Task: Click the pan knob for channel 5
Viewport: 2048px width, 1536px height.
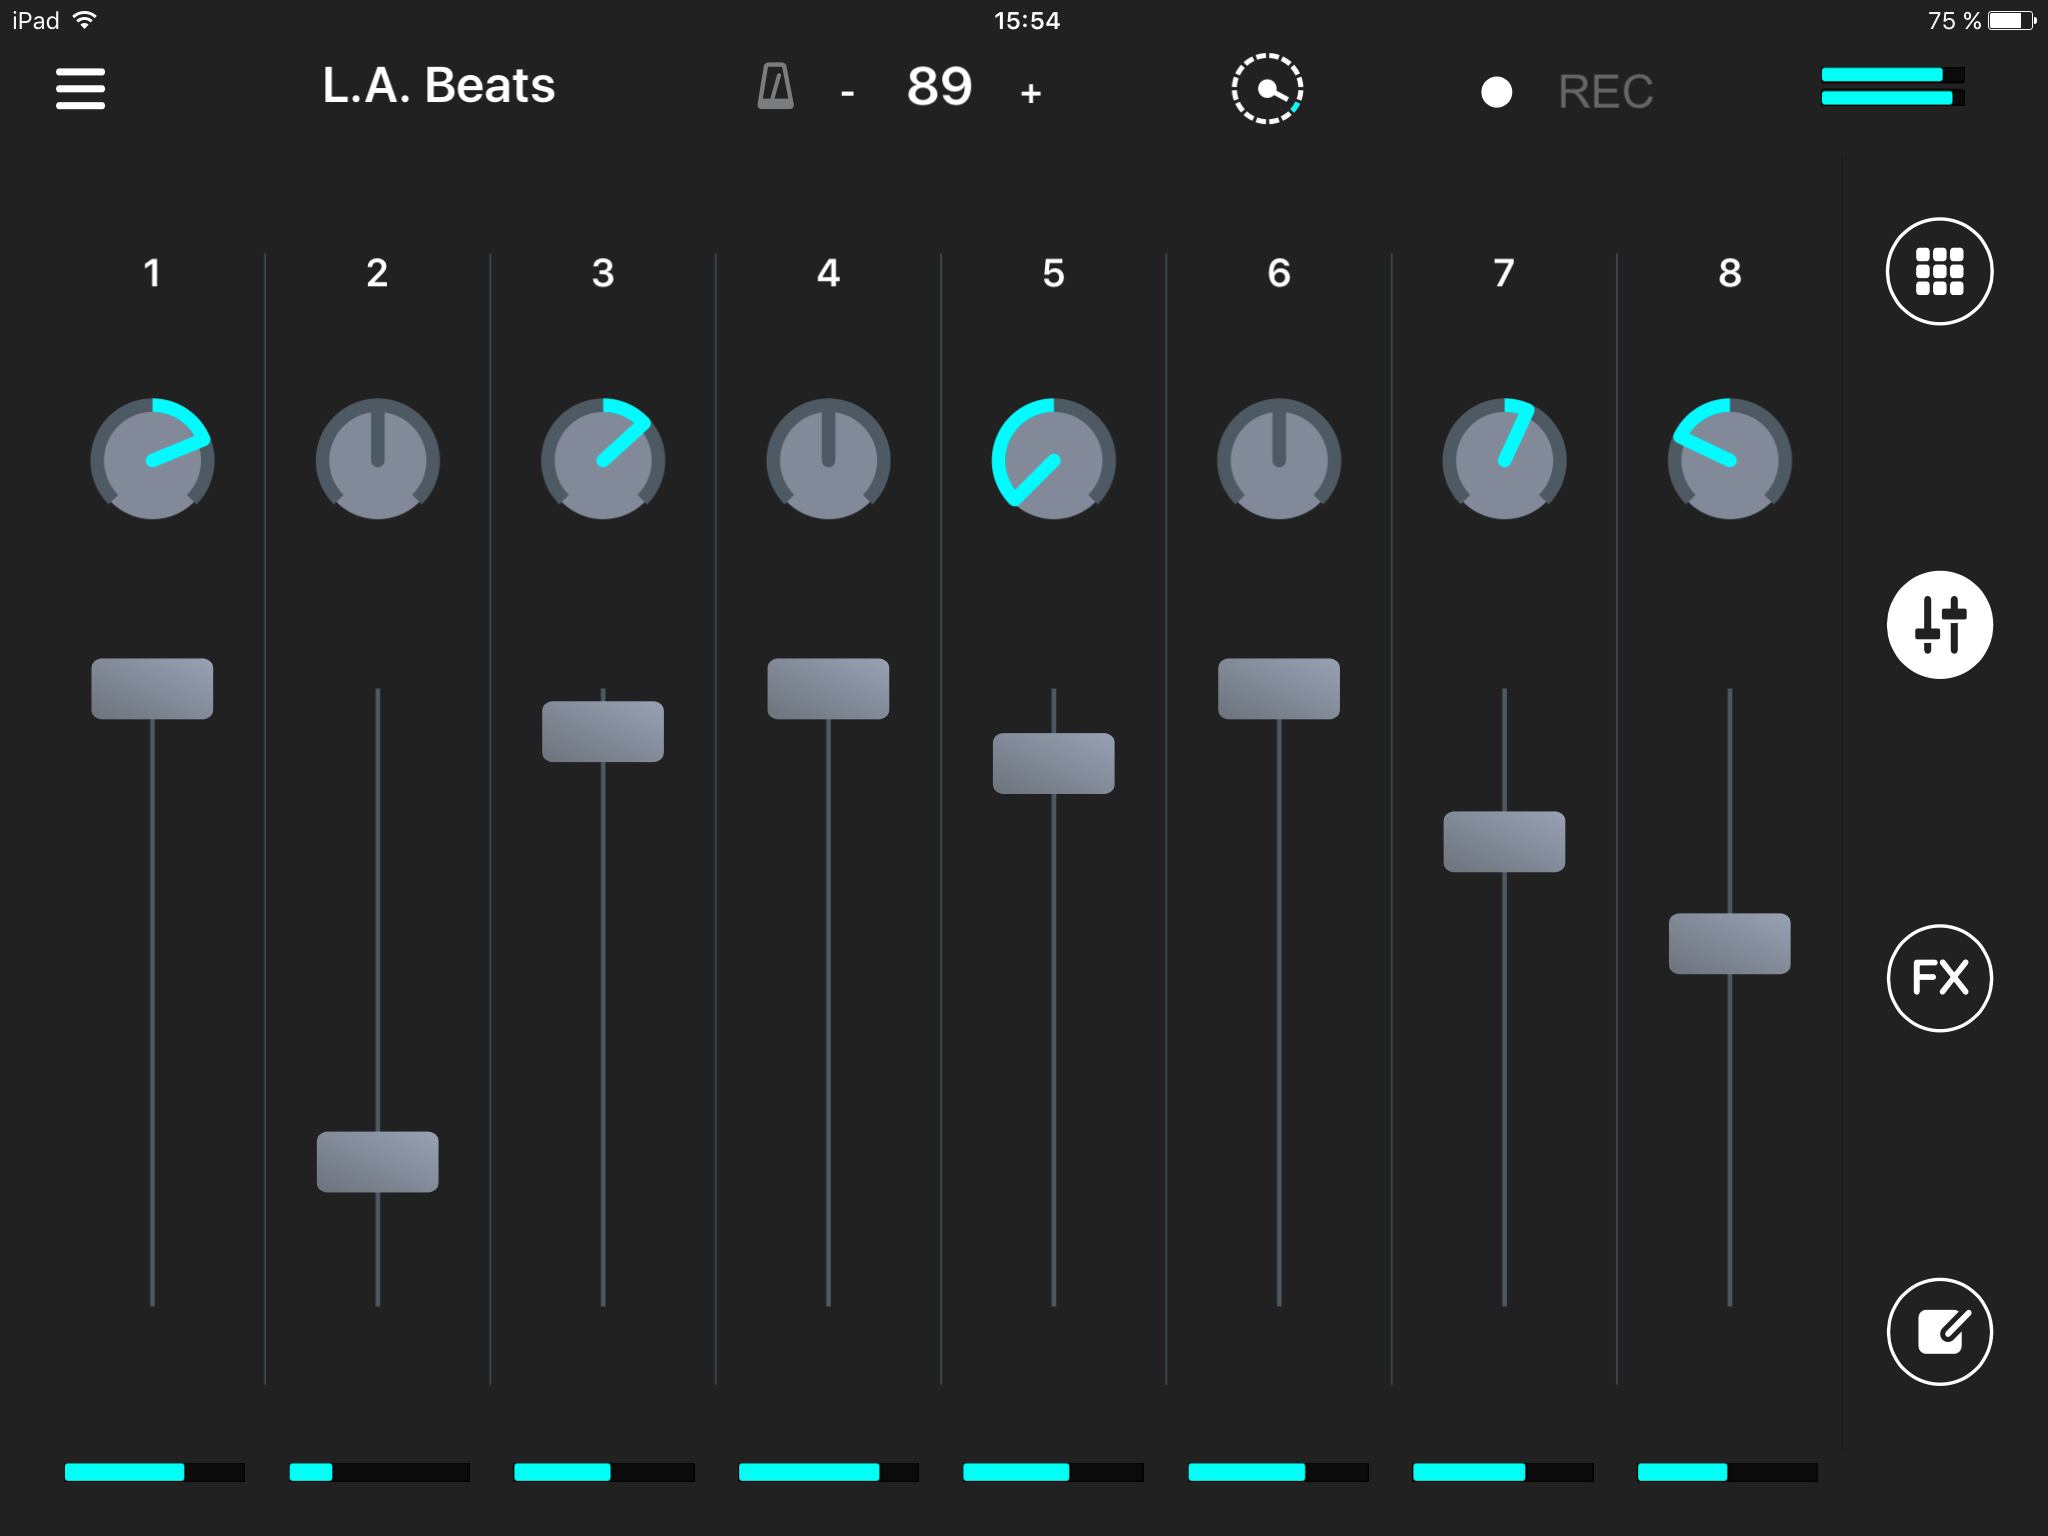Action: 1053,460
